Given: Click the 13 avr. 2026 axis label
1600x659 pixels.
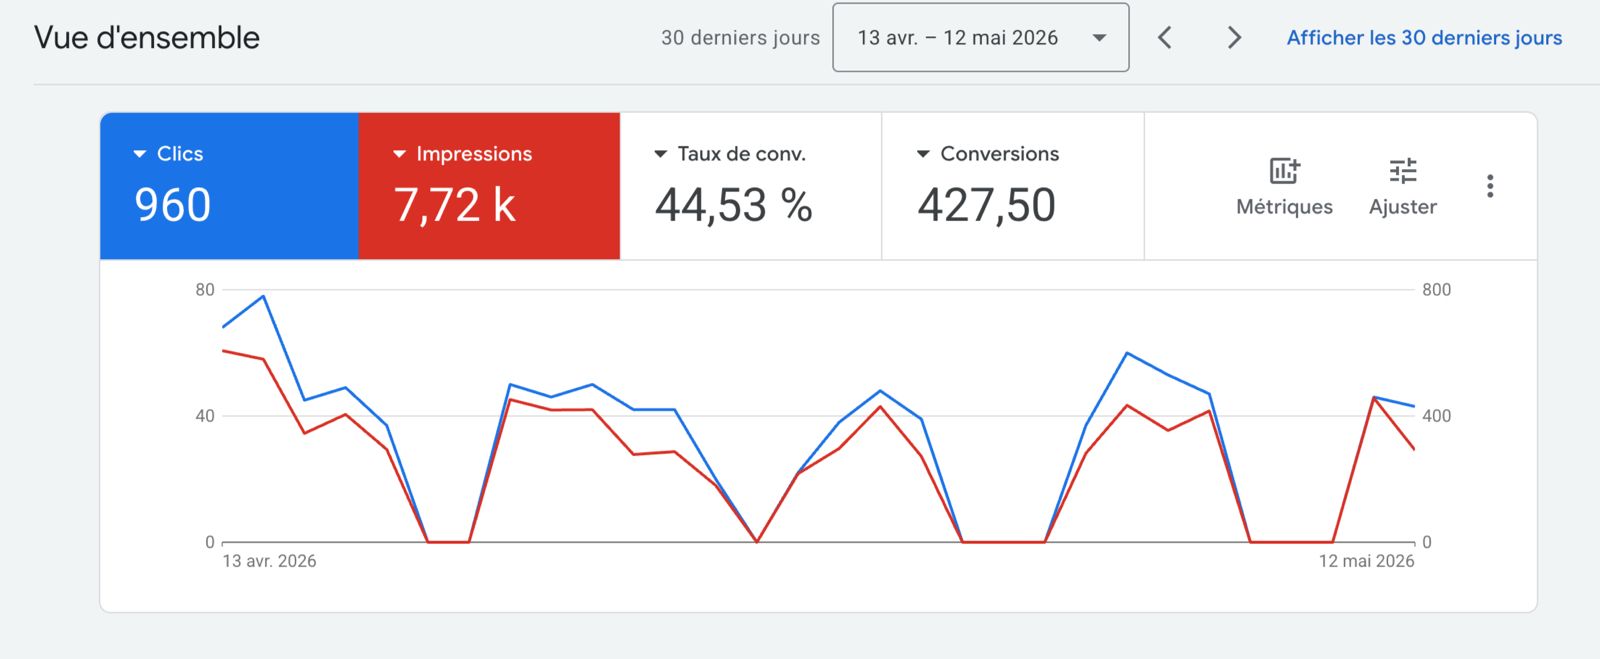Looking at the screenshot, I should tap(269, 561).
